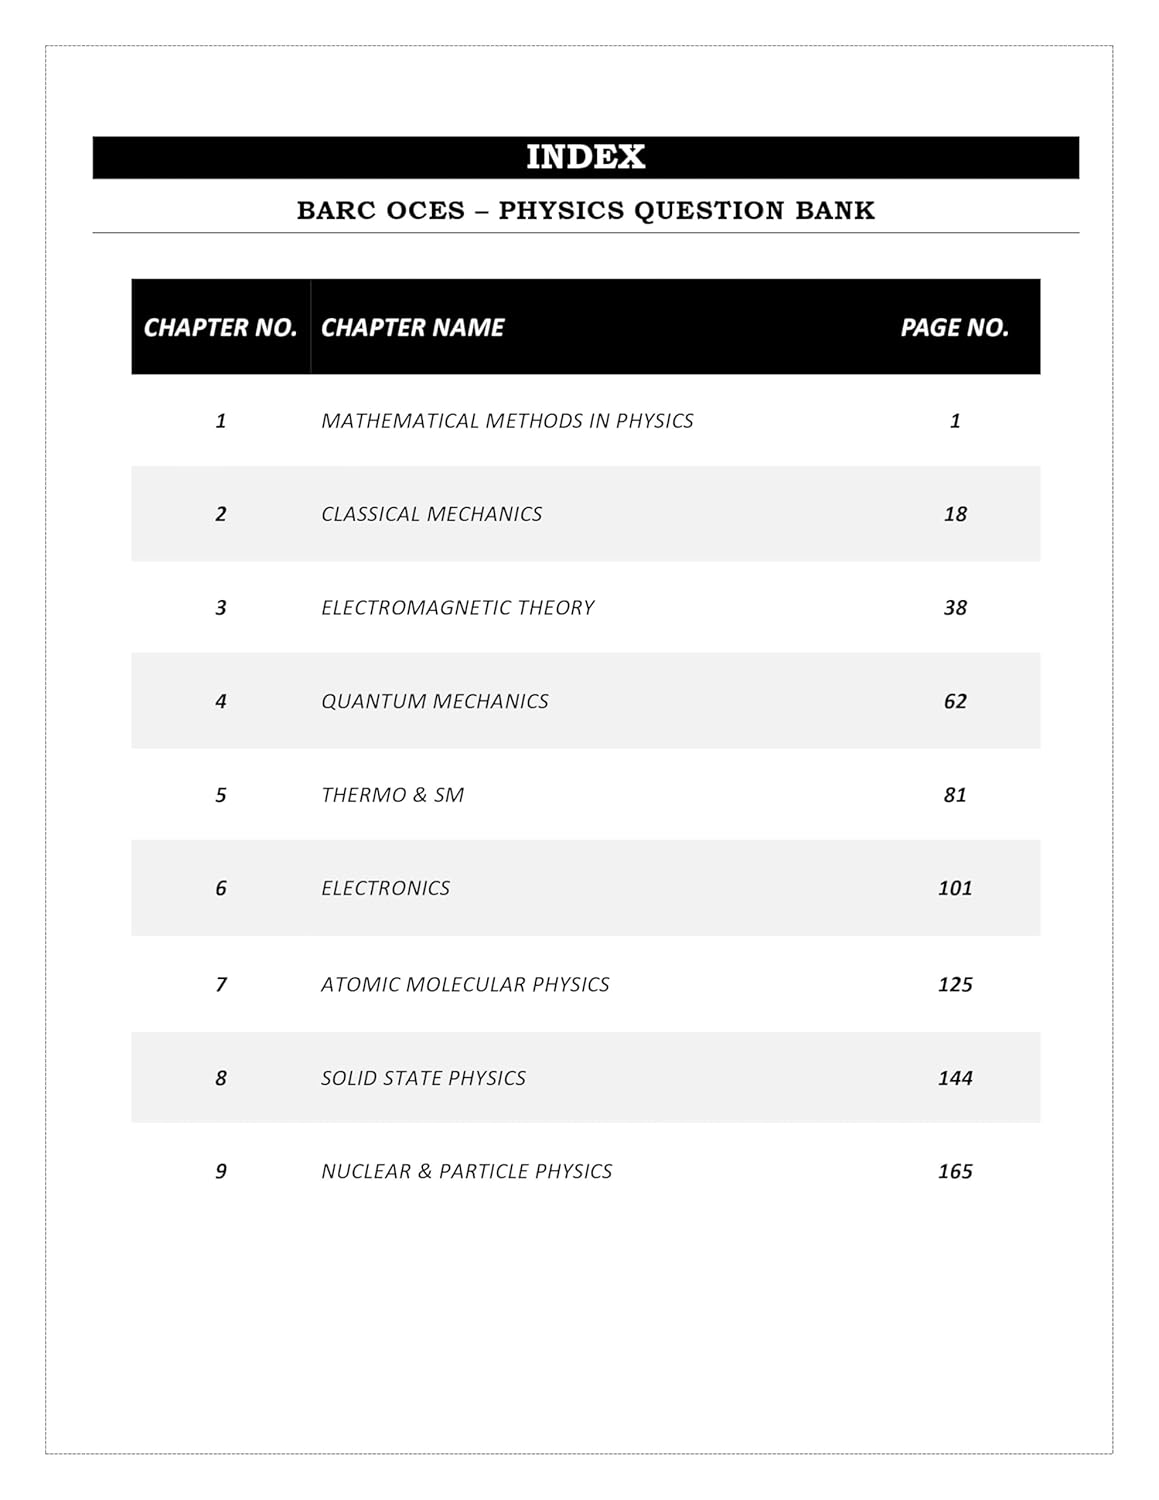Jump to Atomic Molecular Physics chapter
The height and width of the screenshot is (1500, 1159).
tap(465, 984)
